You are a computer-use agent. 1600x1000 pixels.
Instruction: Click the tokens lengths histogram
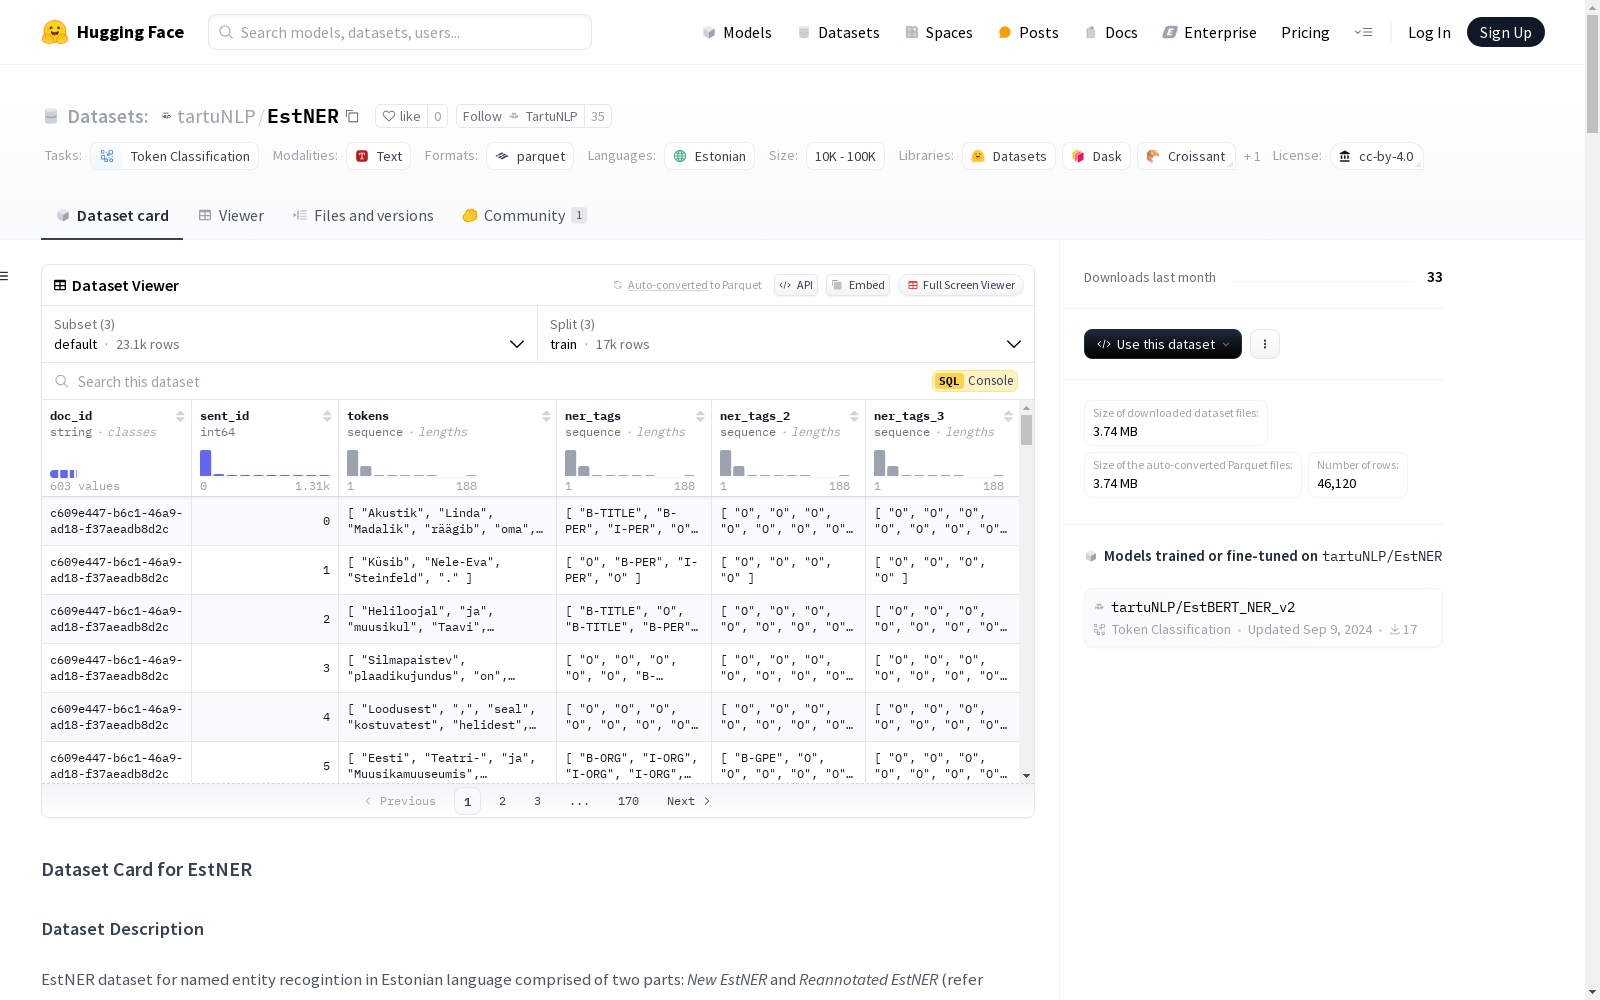point(412,462)
